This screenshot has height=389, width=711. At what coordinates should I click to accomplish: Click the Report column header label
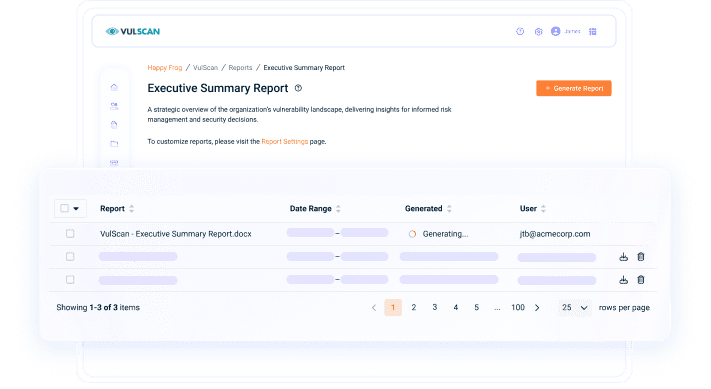point(112,209)
